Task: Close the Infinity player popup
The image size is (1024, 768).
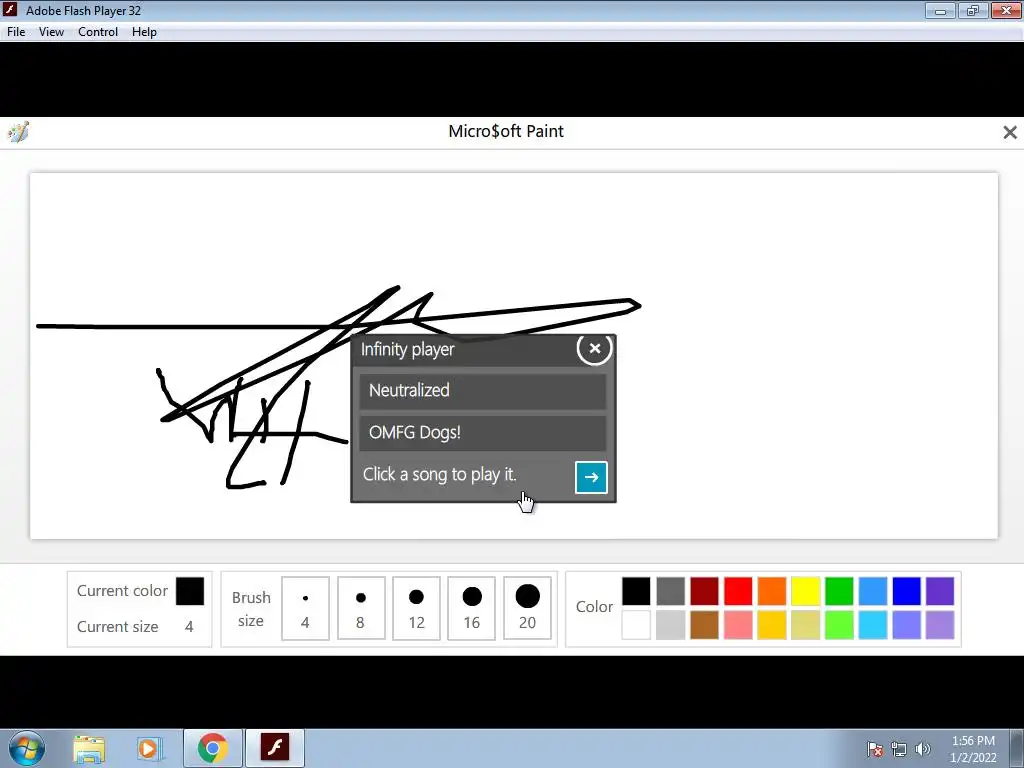Action: 594,349
